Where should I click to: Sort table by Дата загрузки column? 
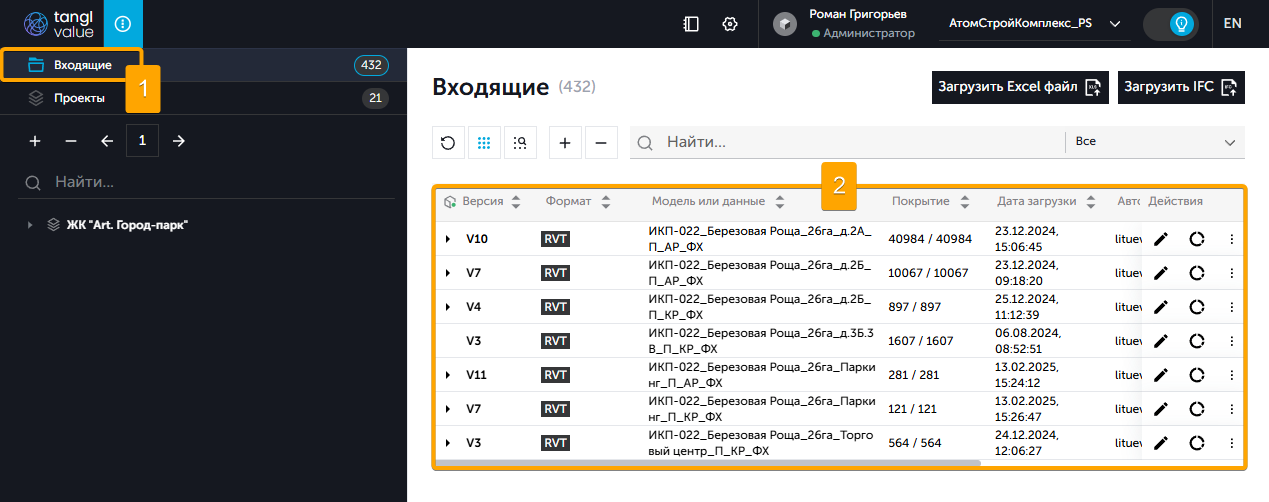pyautogui.click(x=1090, y=202)
